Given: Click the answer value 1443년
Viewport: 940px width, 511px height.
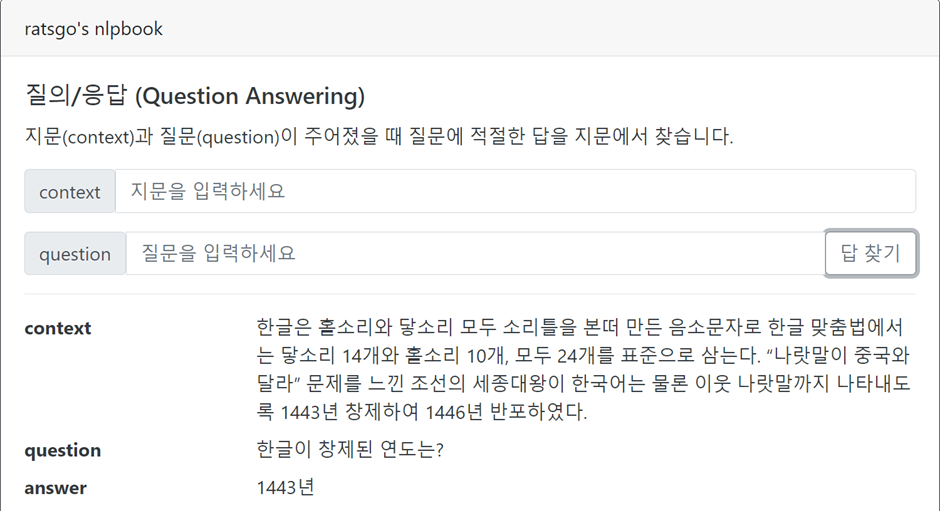Looking at the screenshot, I should tap(285, 487).
